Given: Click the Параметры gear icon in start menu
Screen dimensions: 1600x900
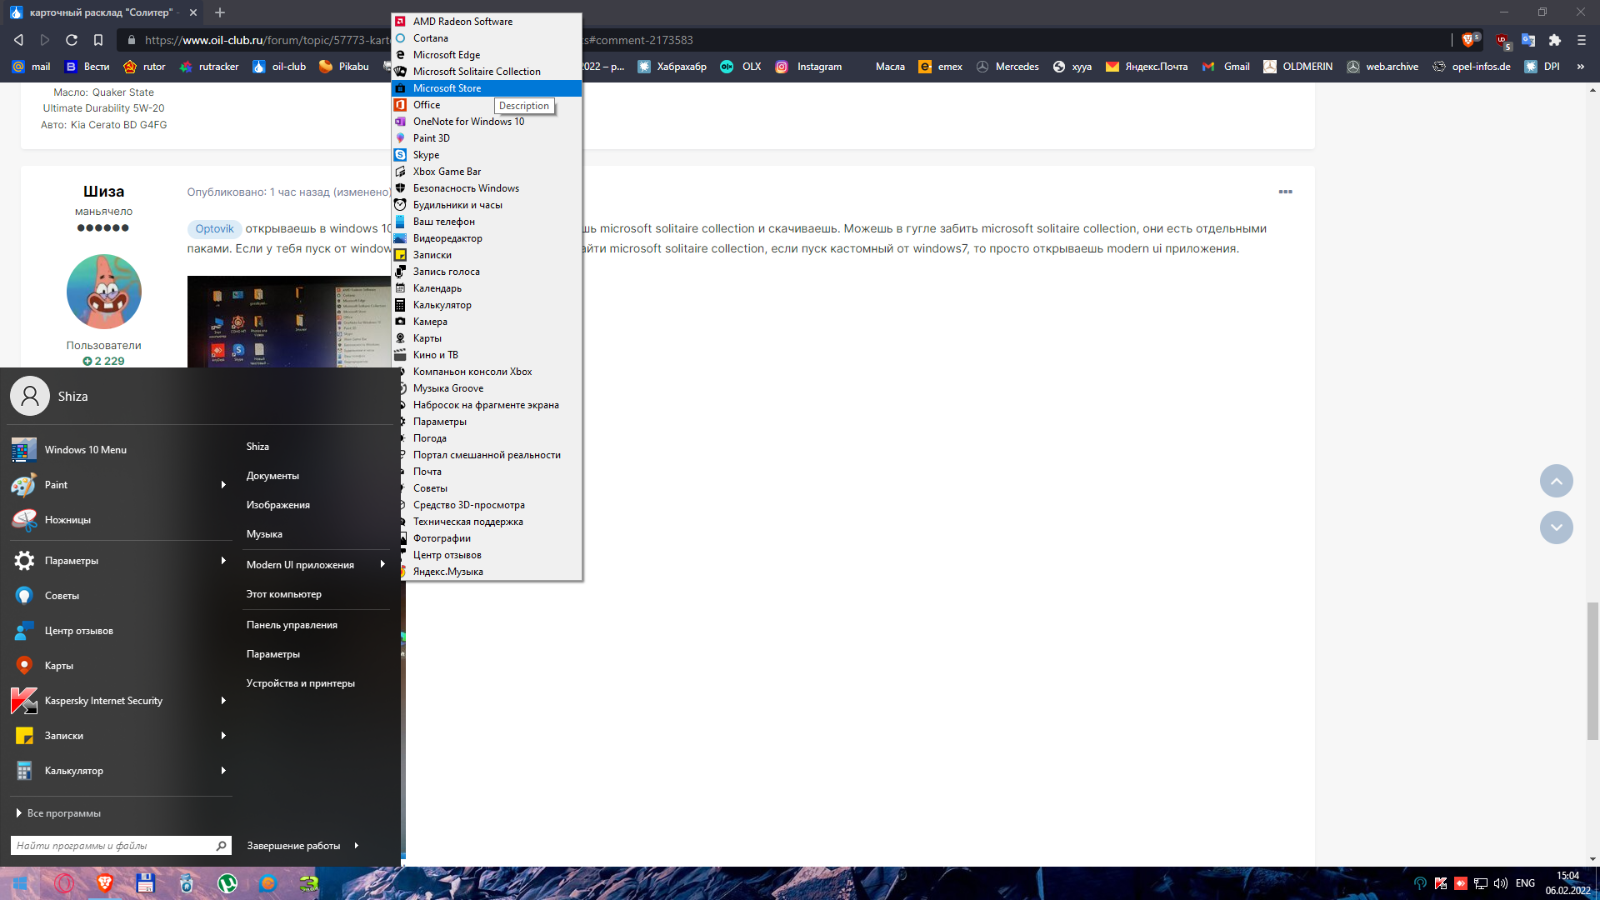Looking at the screenshot, I should click(24, 561).
